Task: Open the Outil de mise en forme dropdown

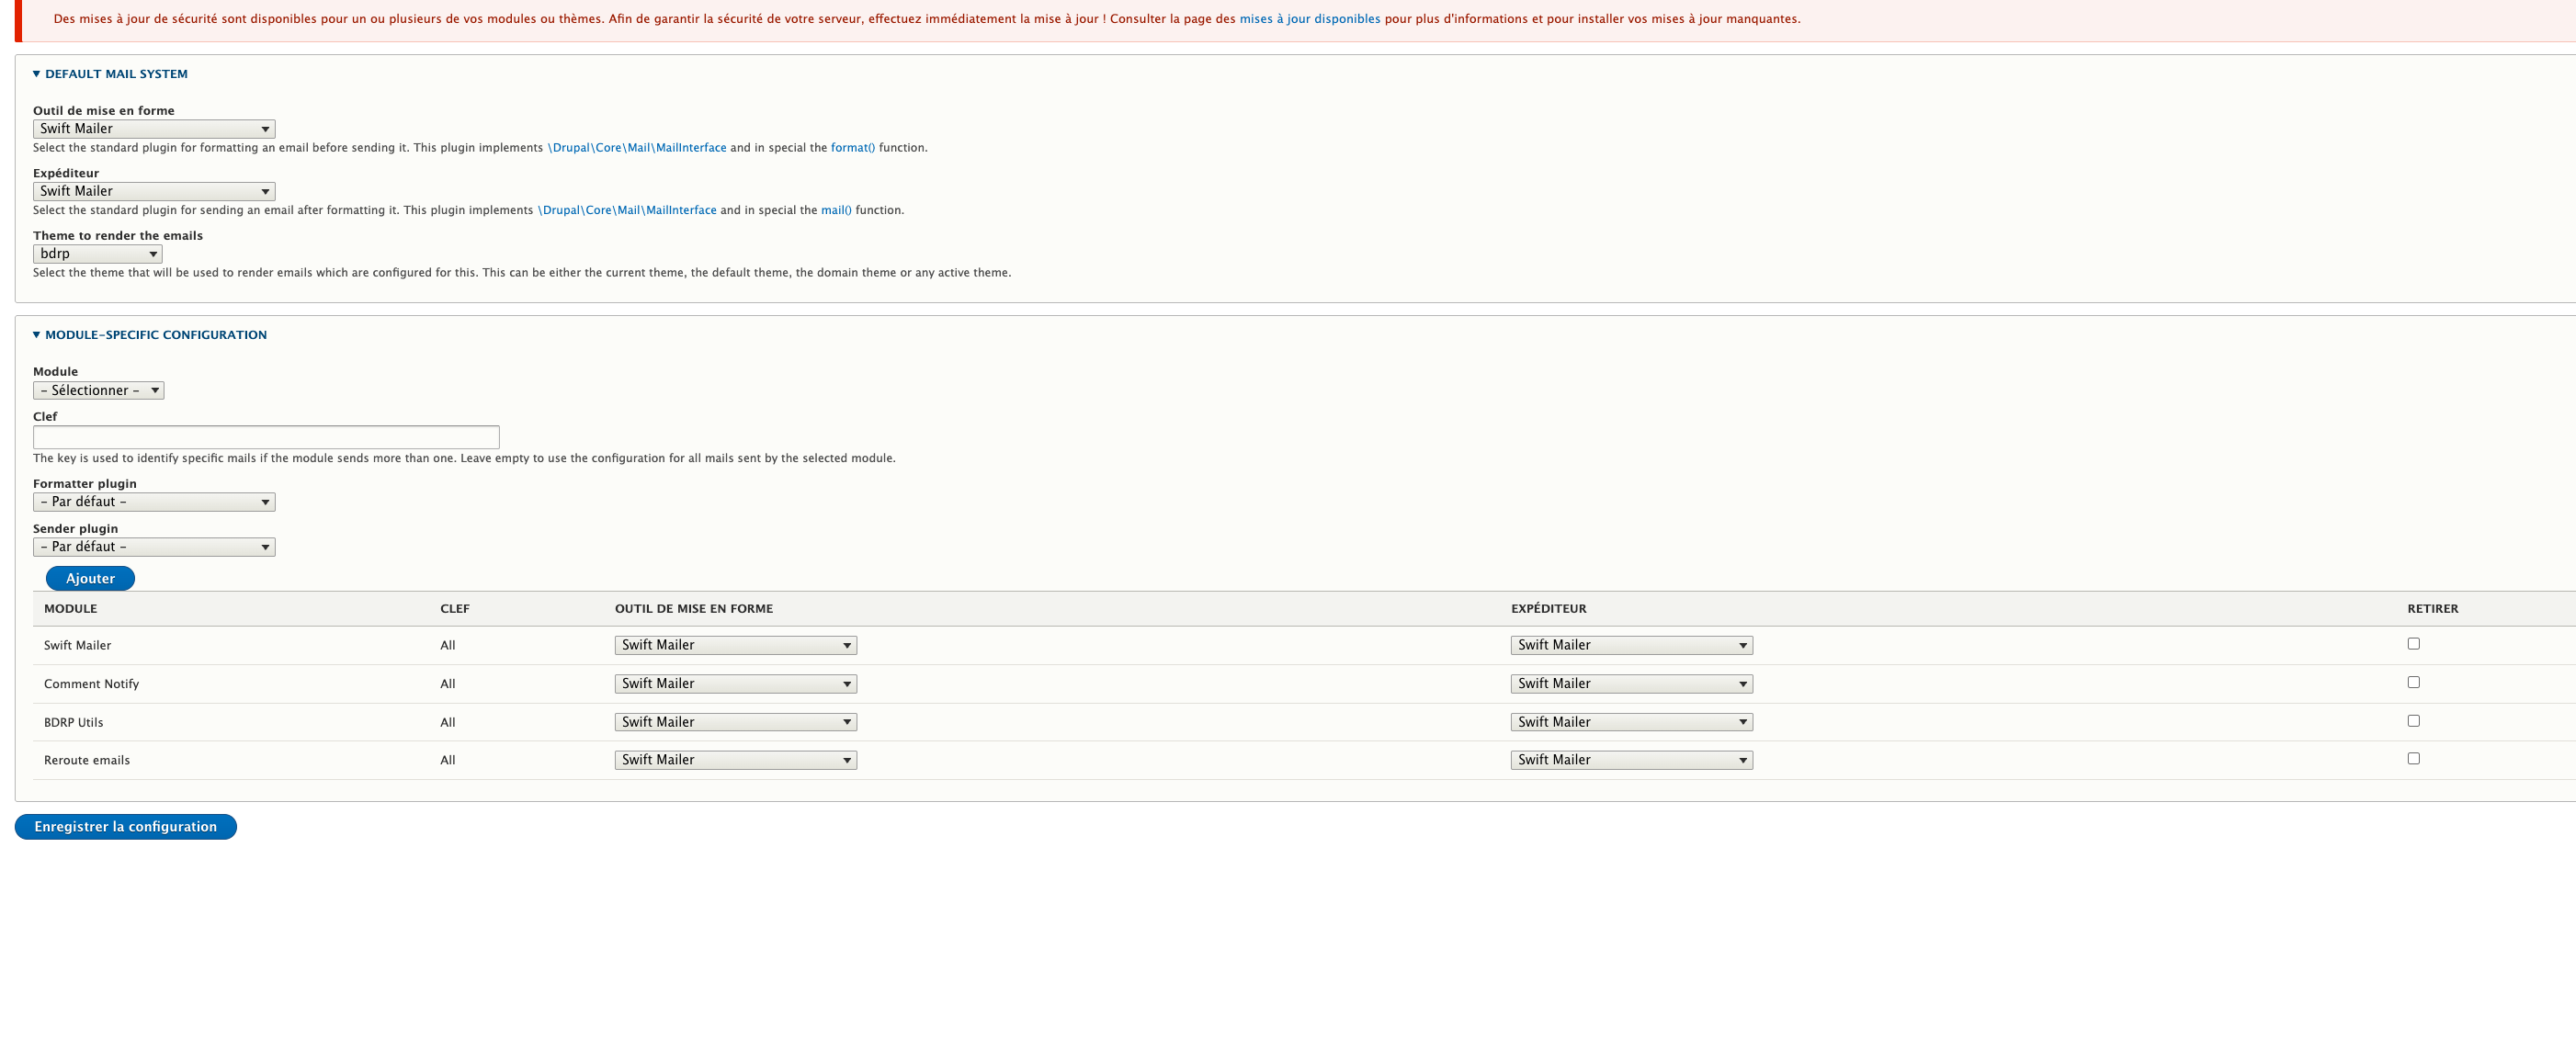Action: coord(154,129)
